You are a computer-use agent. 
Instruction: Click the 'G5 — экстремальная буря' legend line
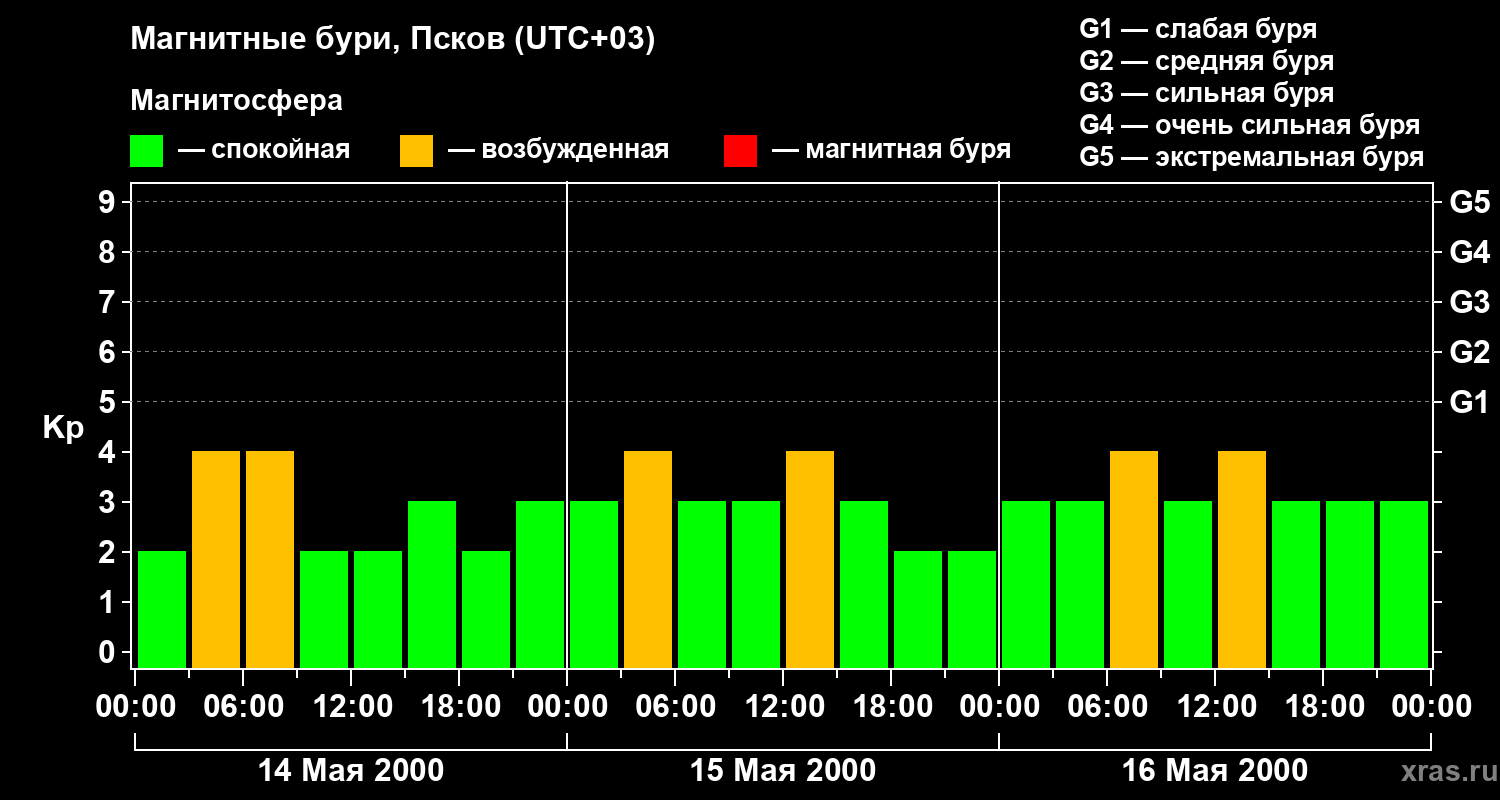click(x=1251, y=157)
